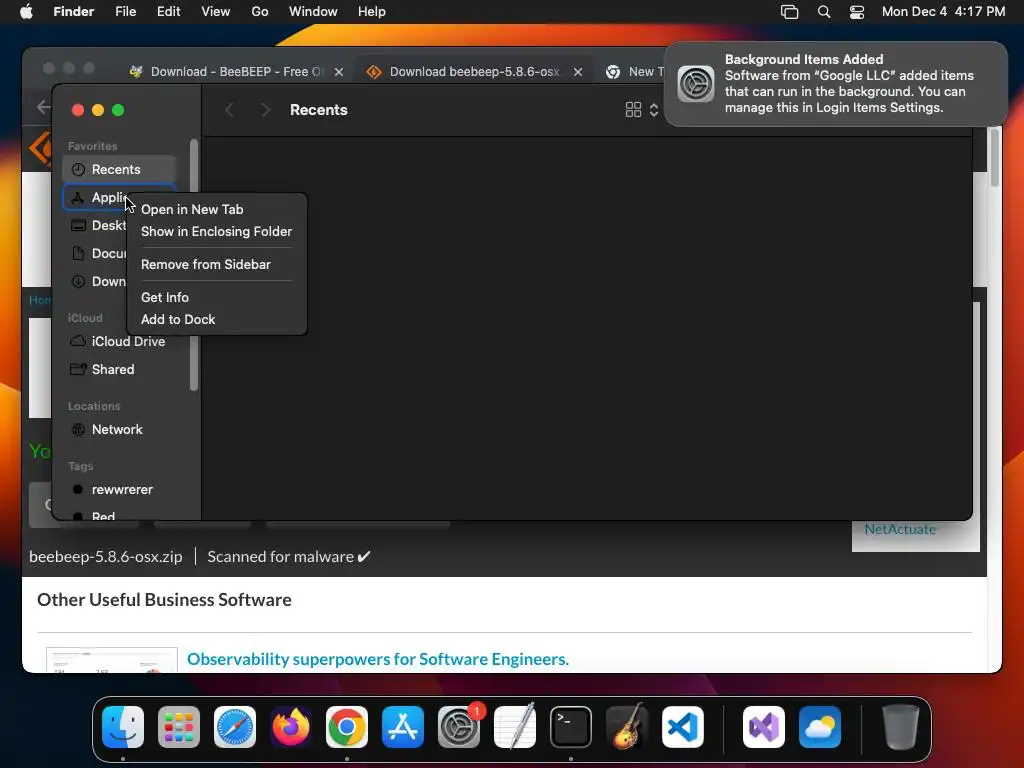Click the Observability ad thumbnail image
The width and height of the screenshot is (1024, 768).
(112, 660)
